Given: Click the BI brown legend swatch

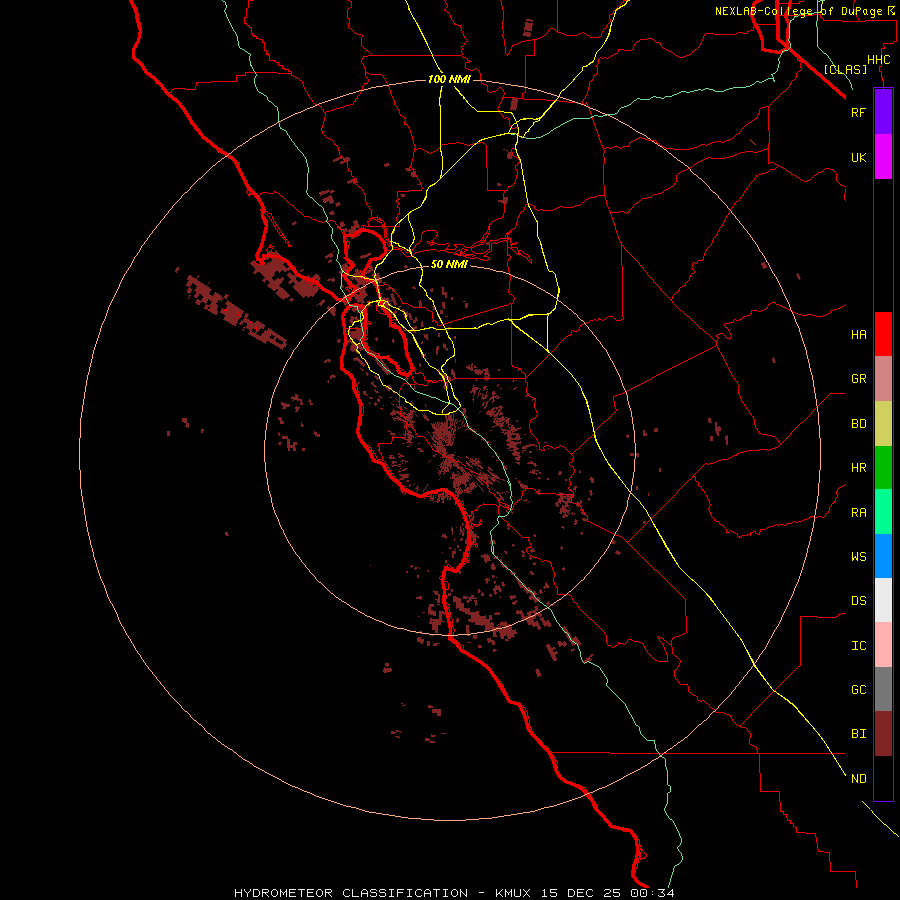Looking at the screenshot, I should [x=883, y=734].
